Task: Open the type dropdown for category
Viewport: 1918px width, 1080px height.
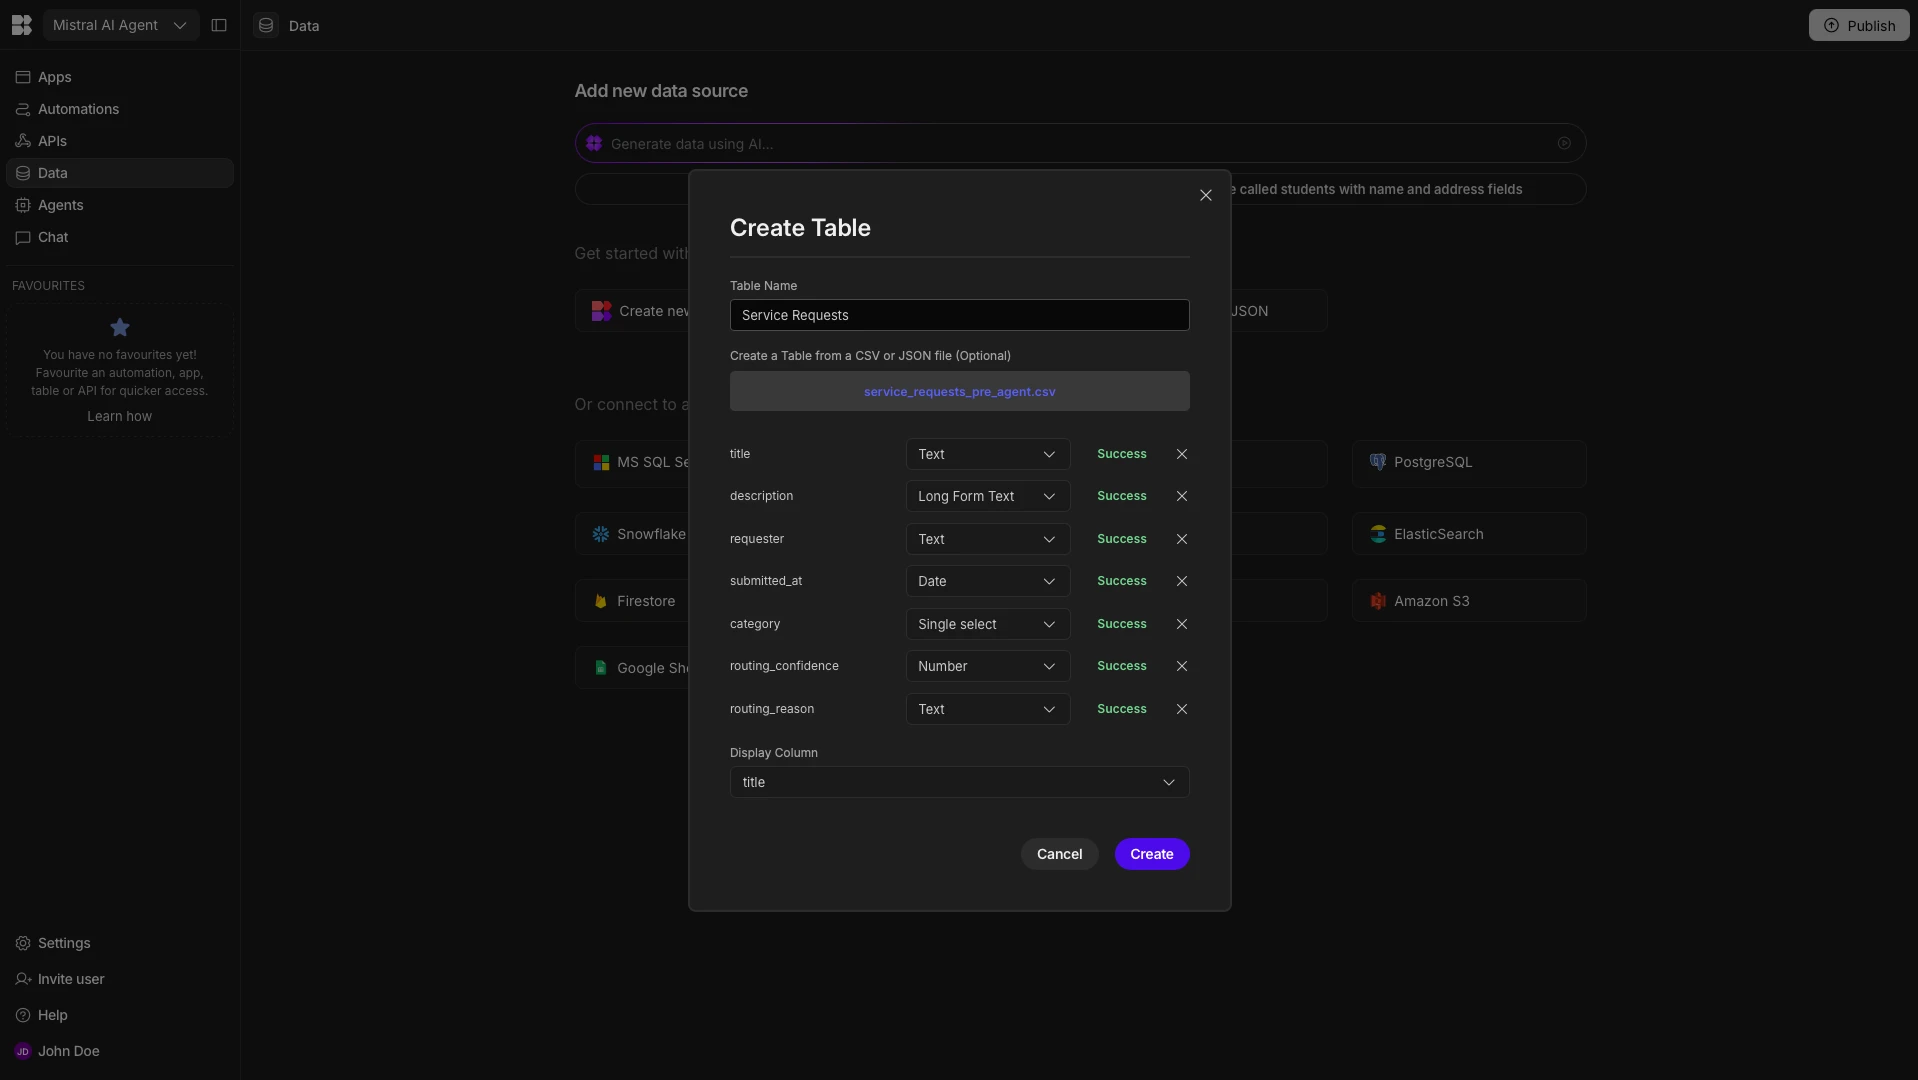Action: point(988,624)
